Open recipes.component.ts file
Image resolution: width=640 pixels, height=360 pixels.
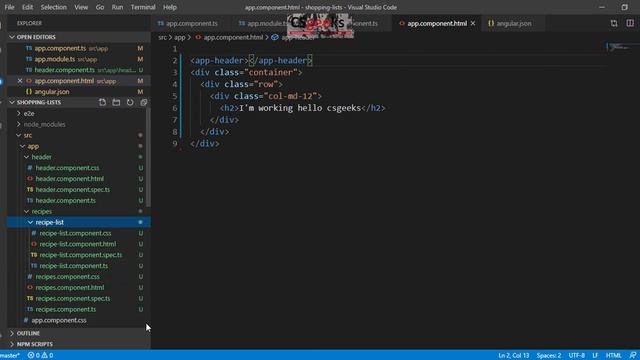[x=66, y=309]
